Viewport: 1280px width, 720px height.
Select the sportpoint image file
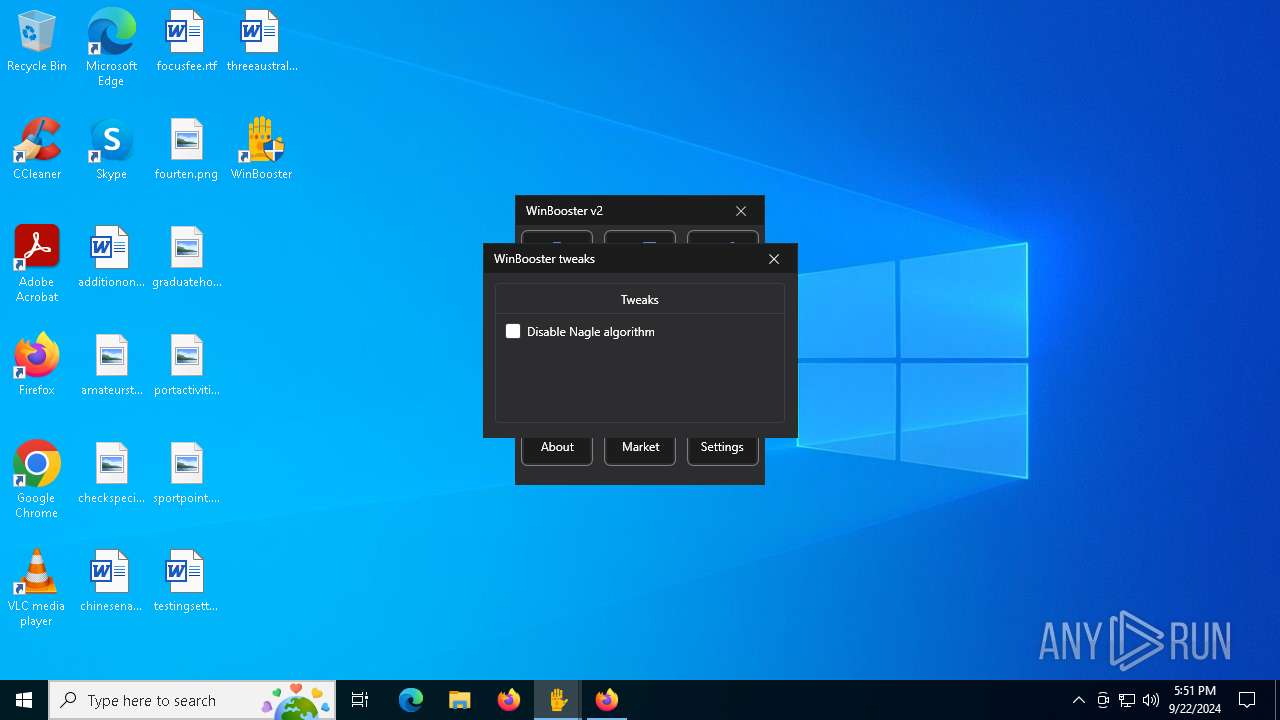tap(186, 474)
